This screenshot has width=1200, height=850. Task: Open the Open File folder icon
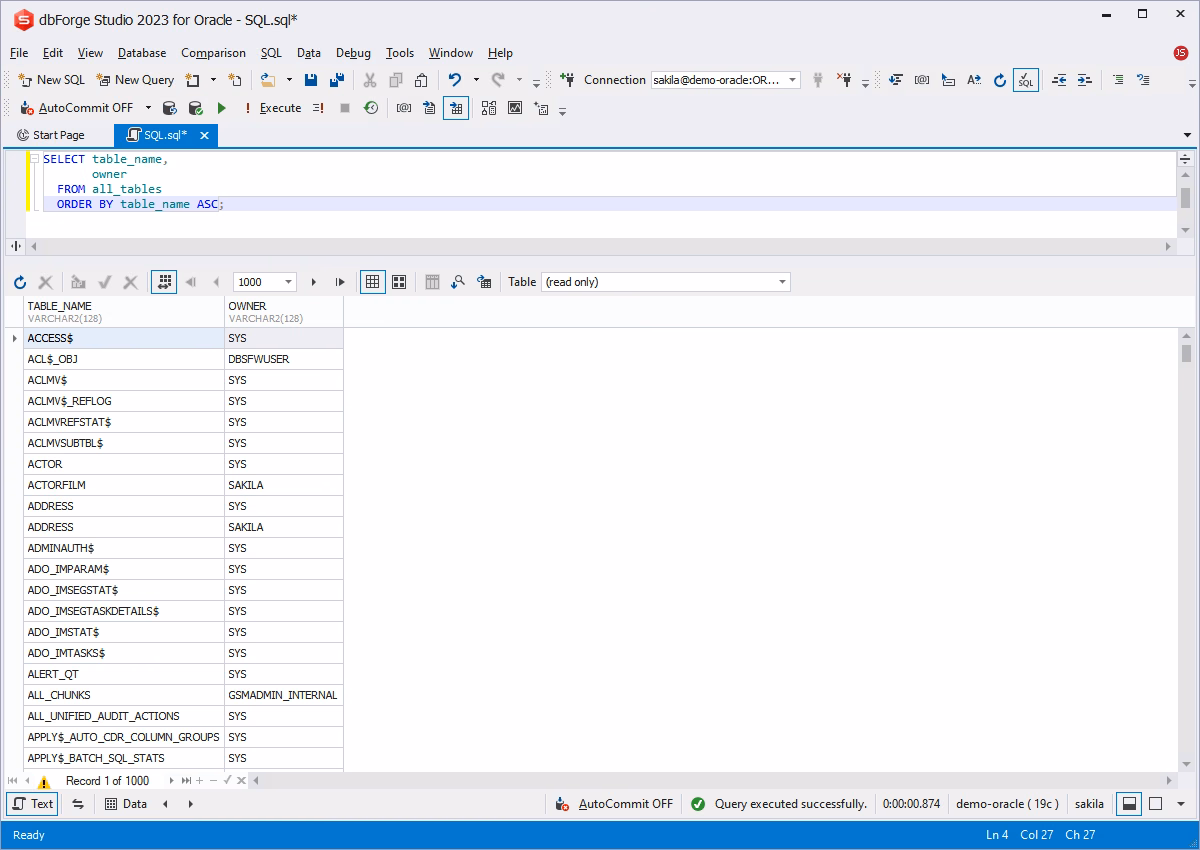tap(268, 80)
